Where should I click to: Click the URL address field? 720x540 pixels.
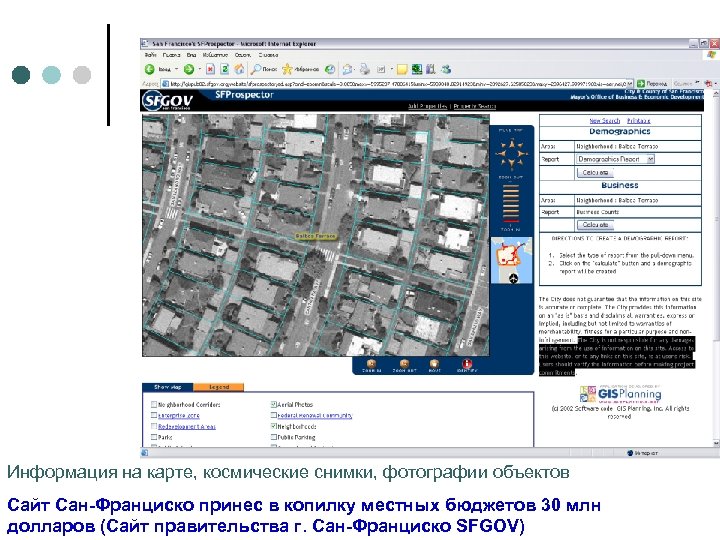(x=399, y=84)
